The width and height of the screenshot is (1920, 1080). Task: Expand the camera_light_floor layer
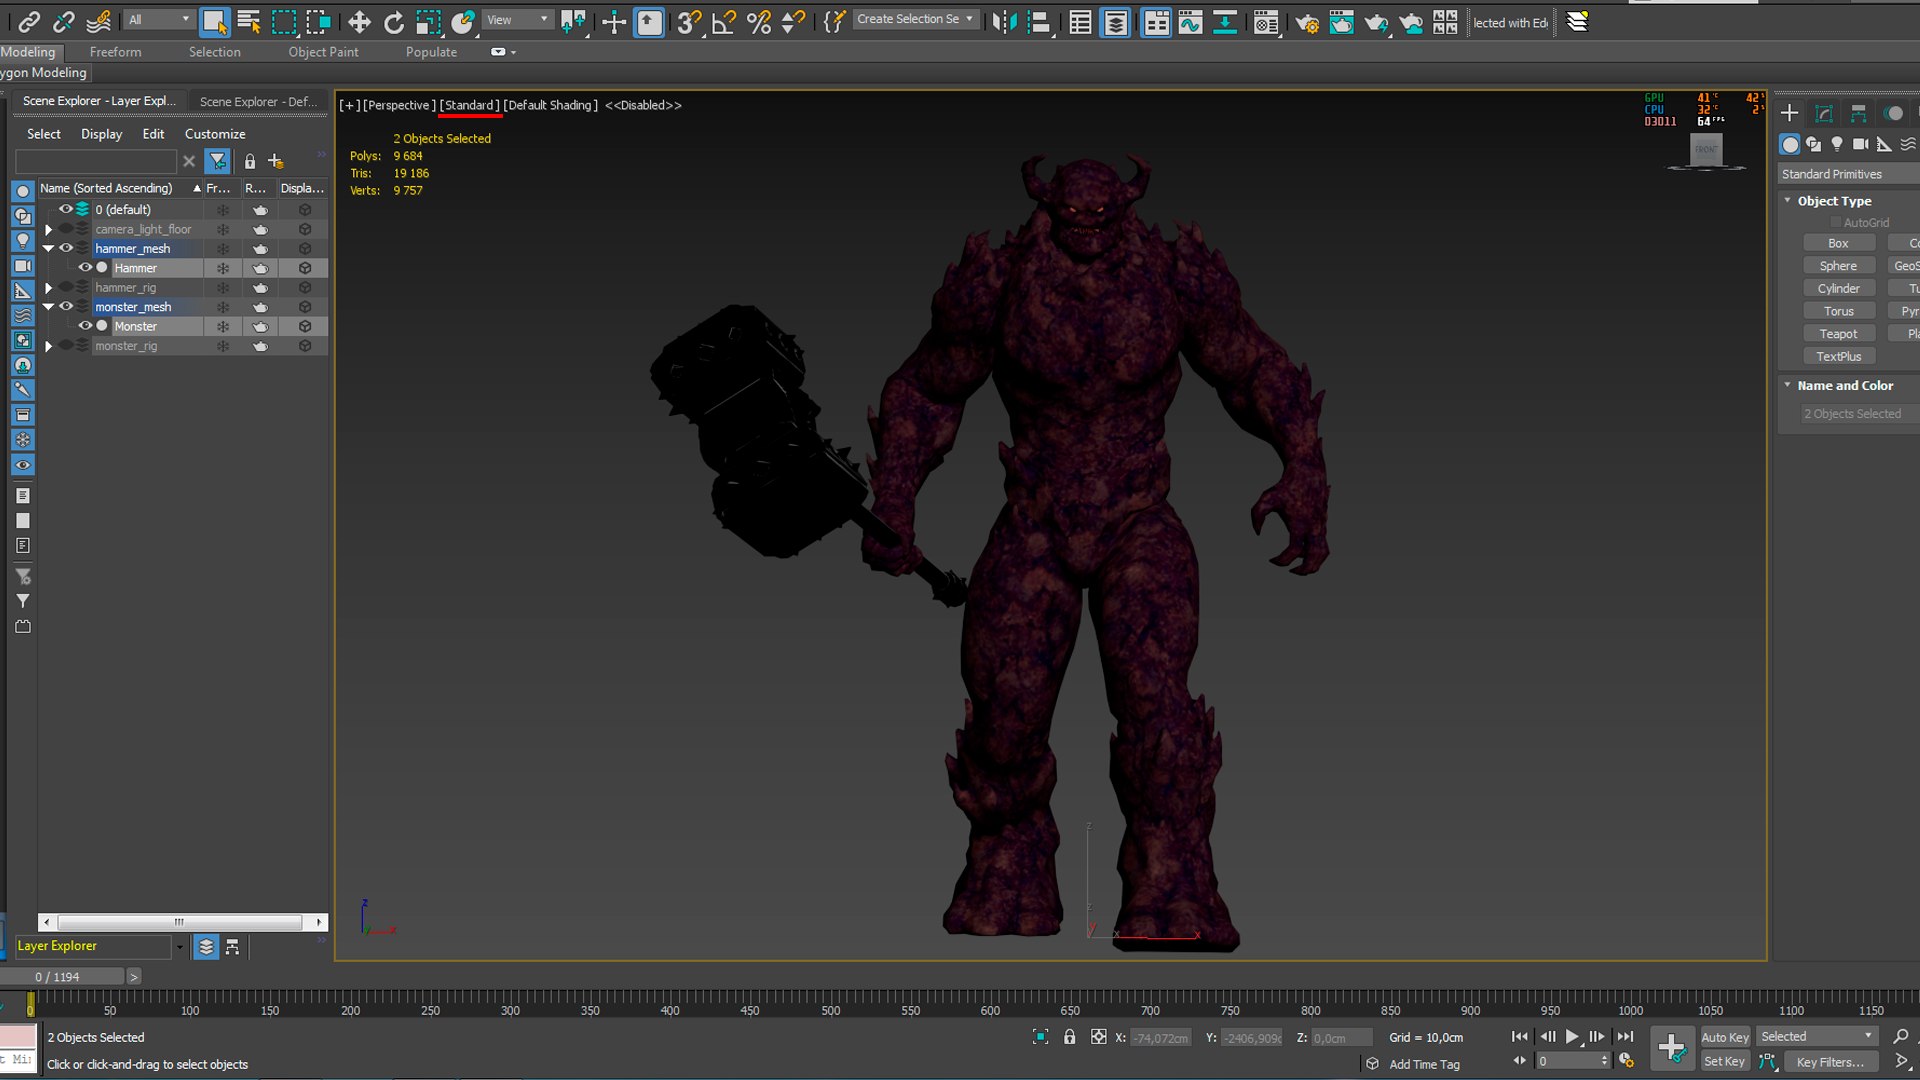[48, 229]
